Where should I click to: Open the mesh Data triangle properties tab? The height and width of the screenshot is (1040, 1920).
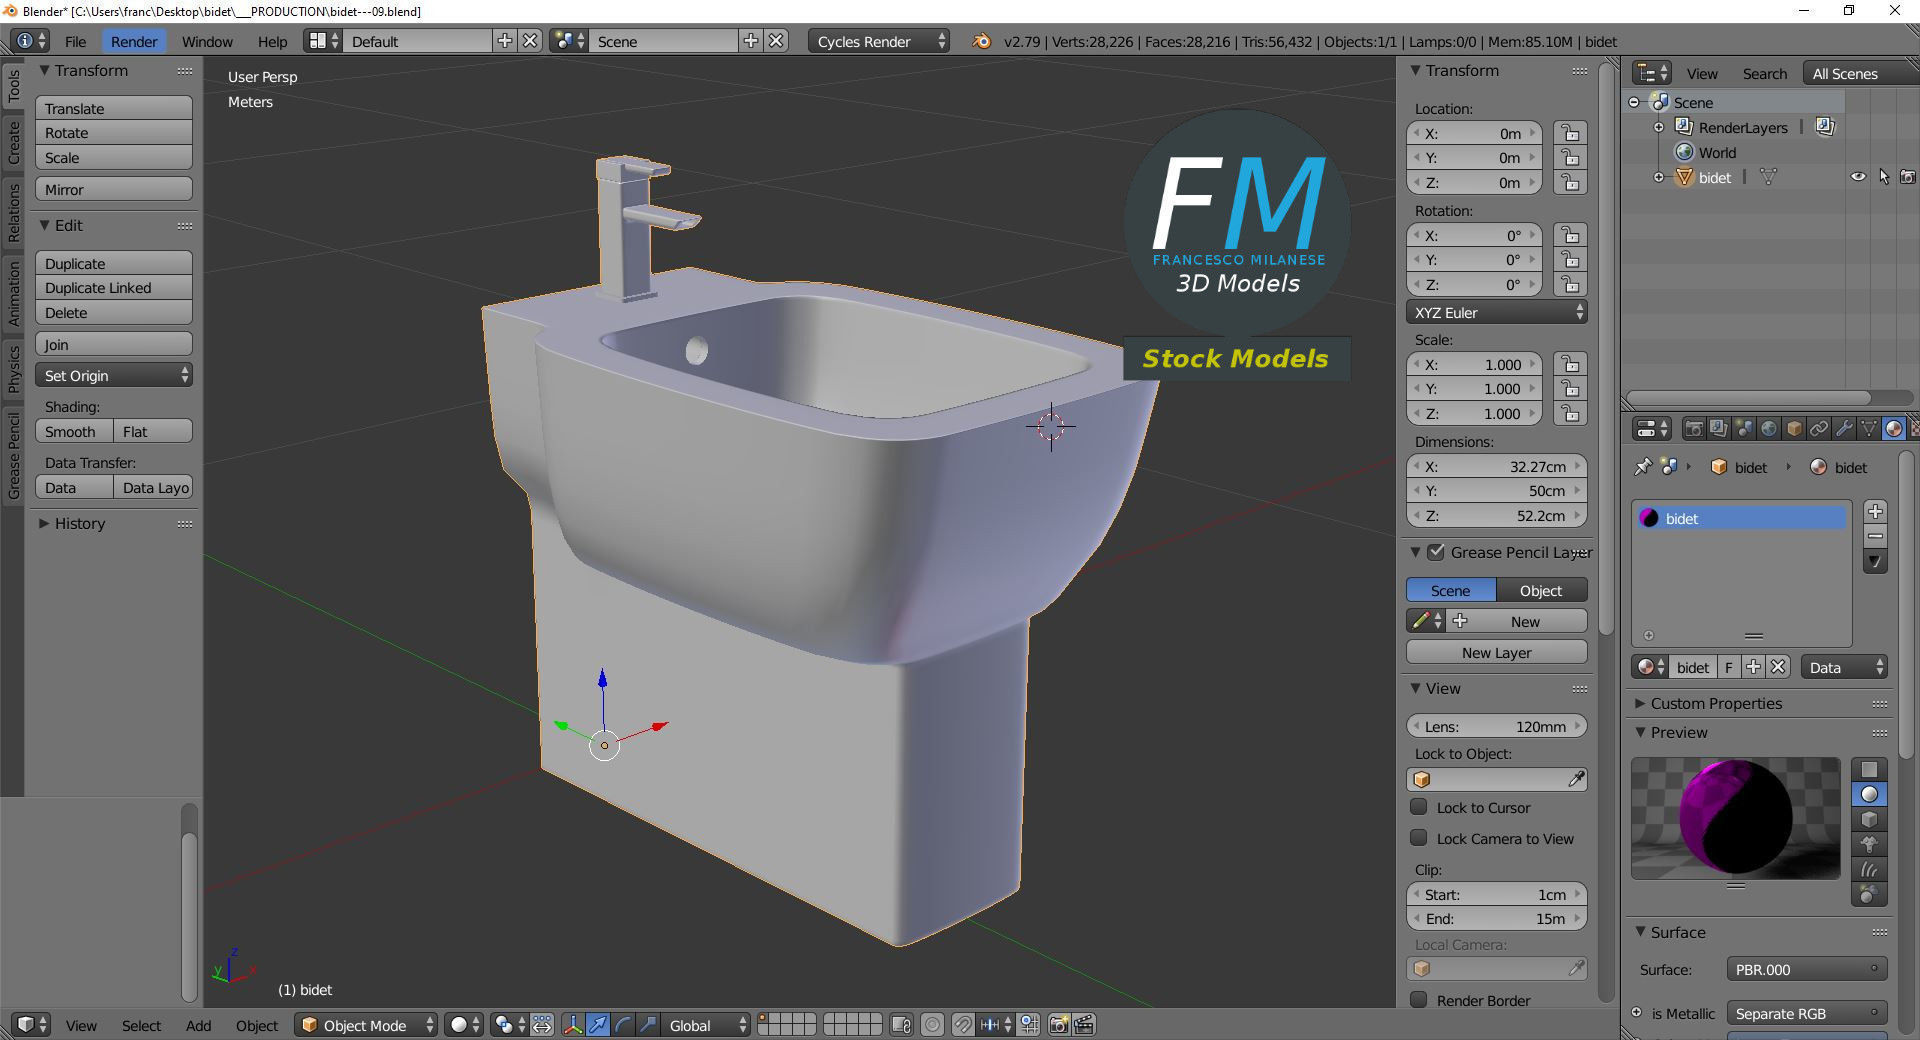(1869, 429)
